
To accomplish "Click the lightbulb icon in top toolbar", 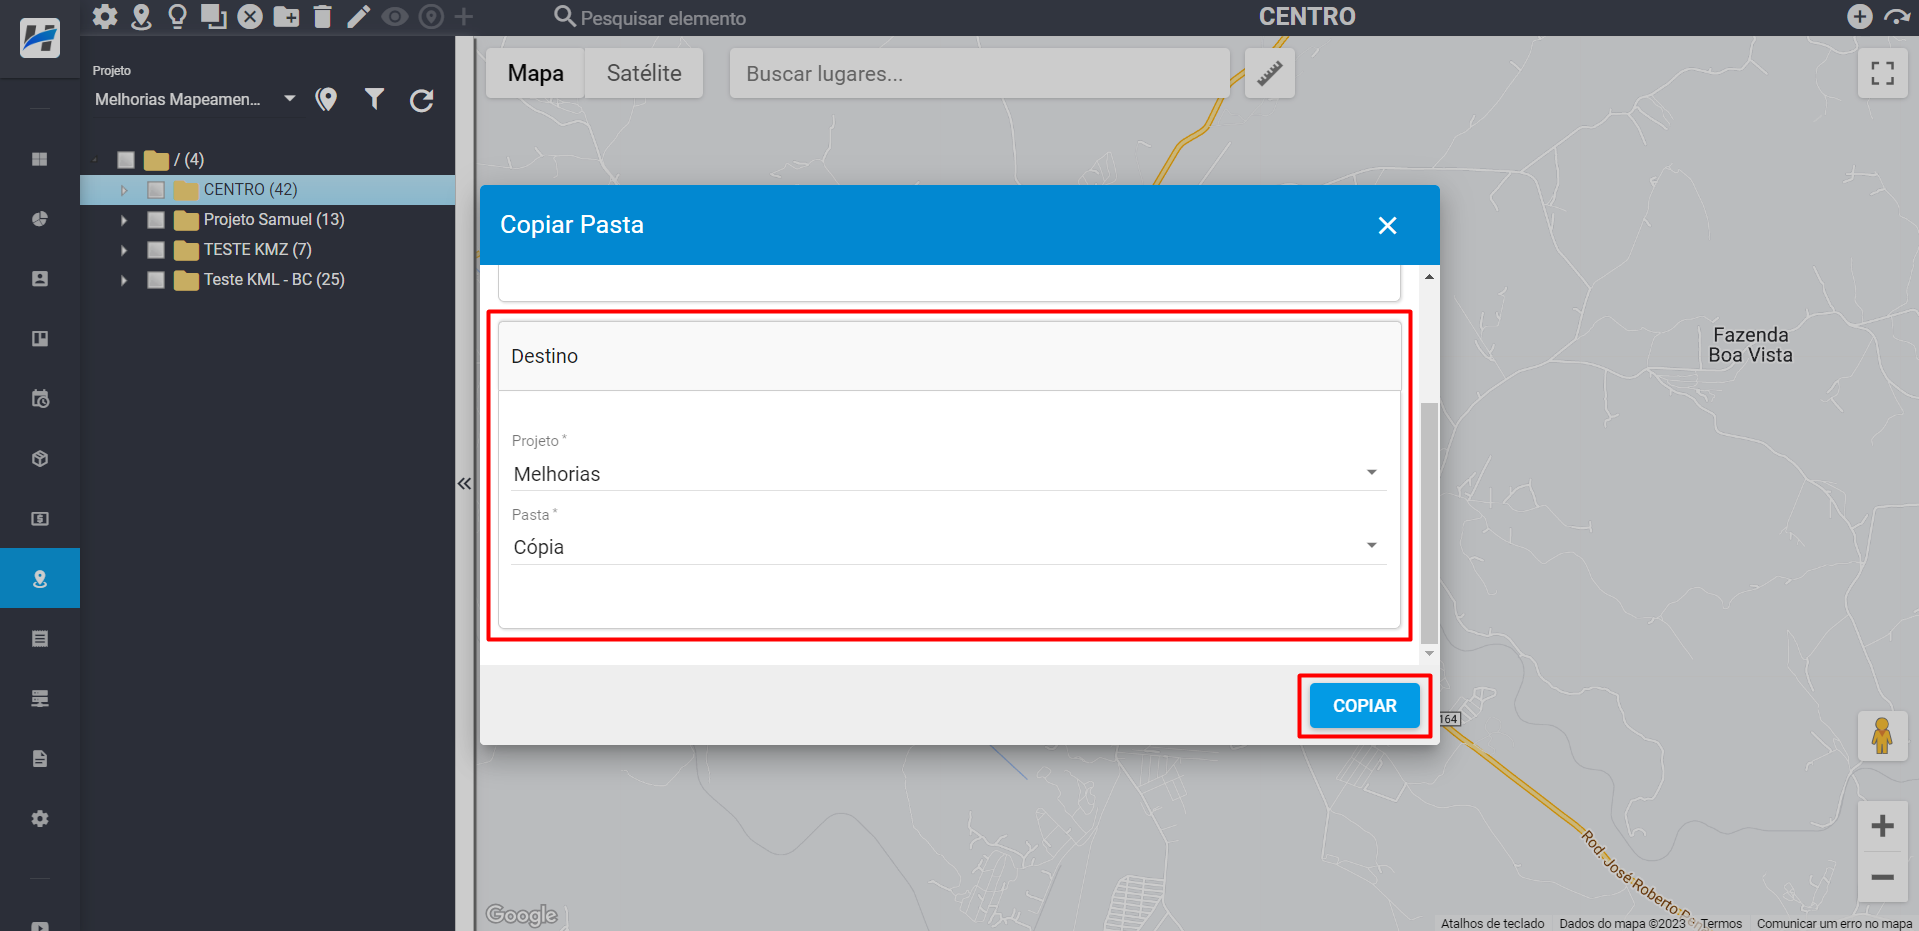I will 178,17.
